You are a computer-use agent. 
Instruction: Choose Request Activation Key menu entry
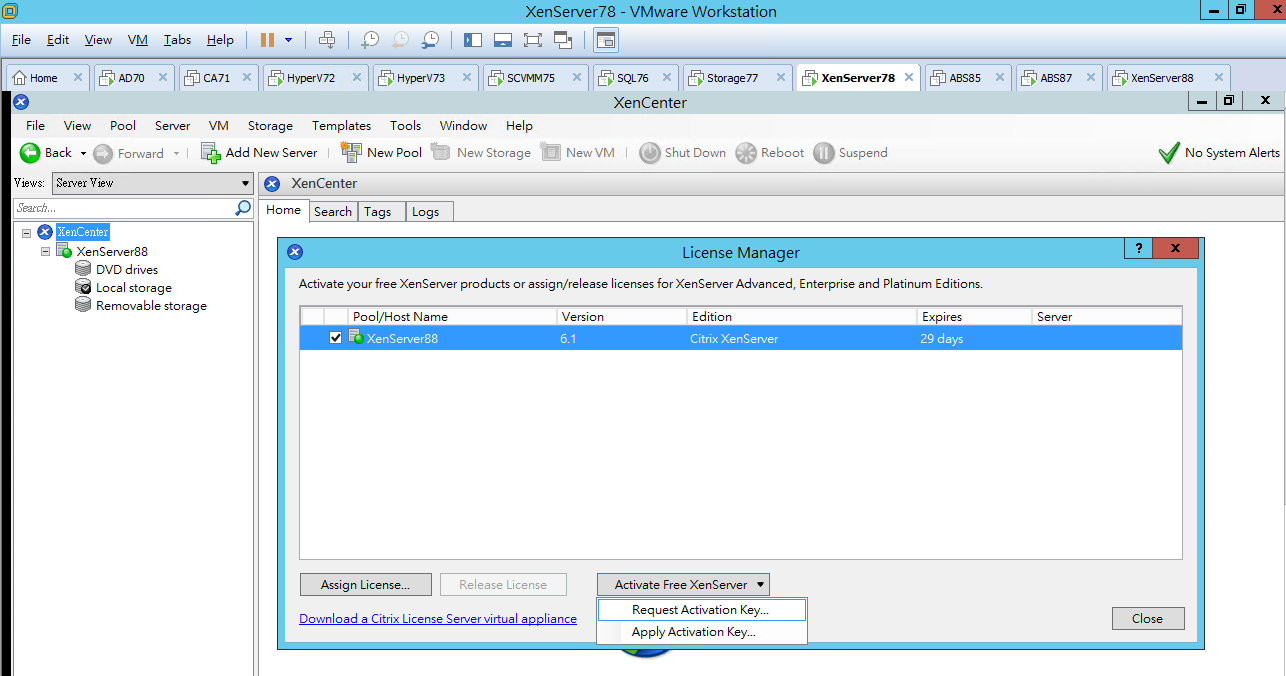pyautogui.click(x=701, y=610)
